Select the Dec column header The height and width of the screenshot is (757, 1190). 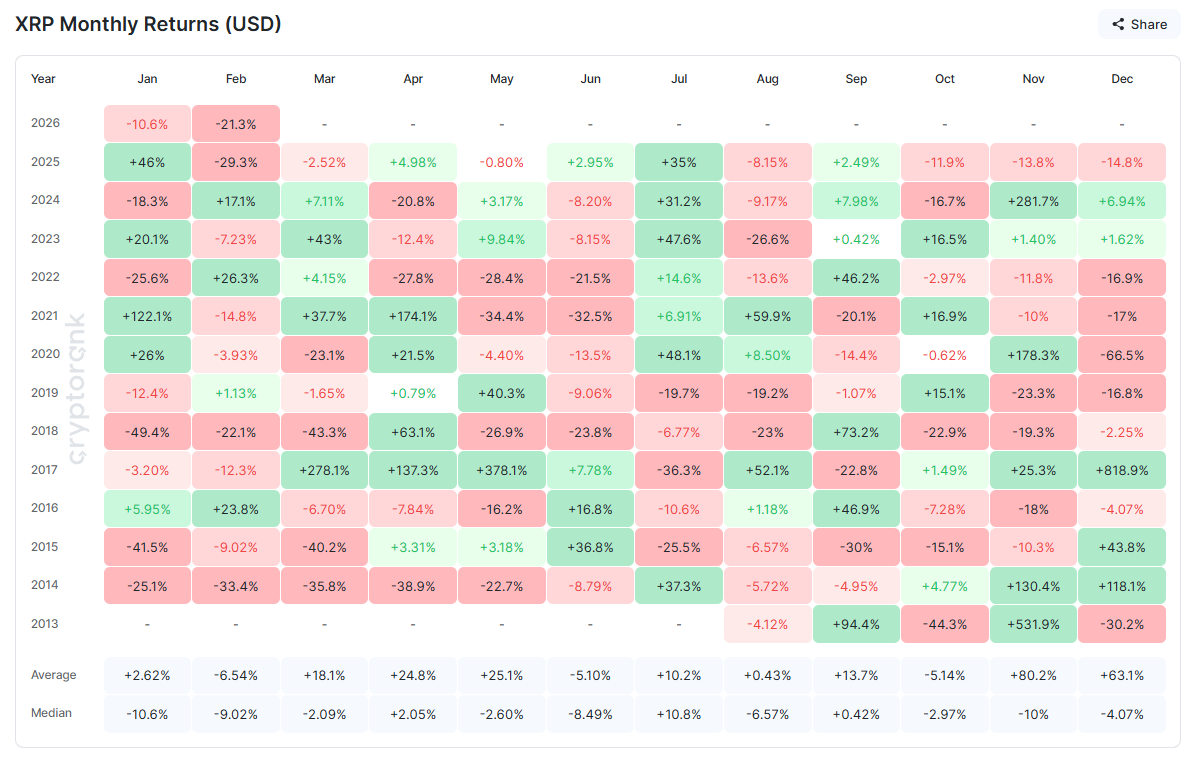click(1121, 78)
